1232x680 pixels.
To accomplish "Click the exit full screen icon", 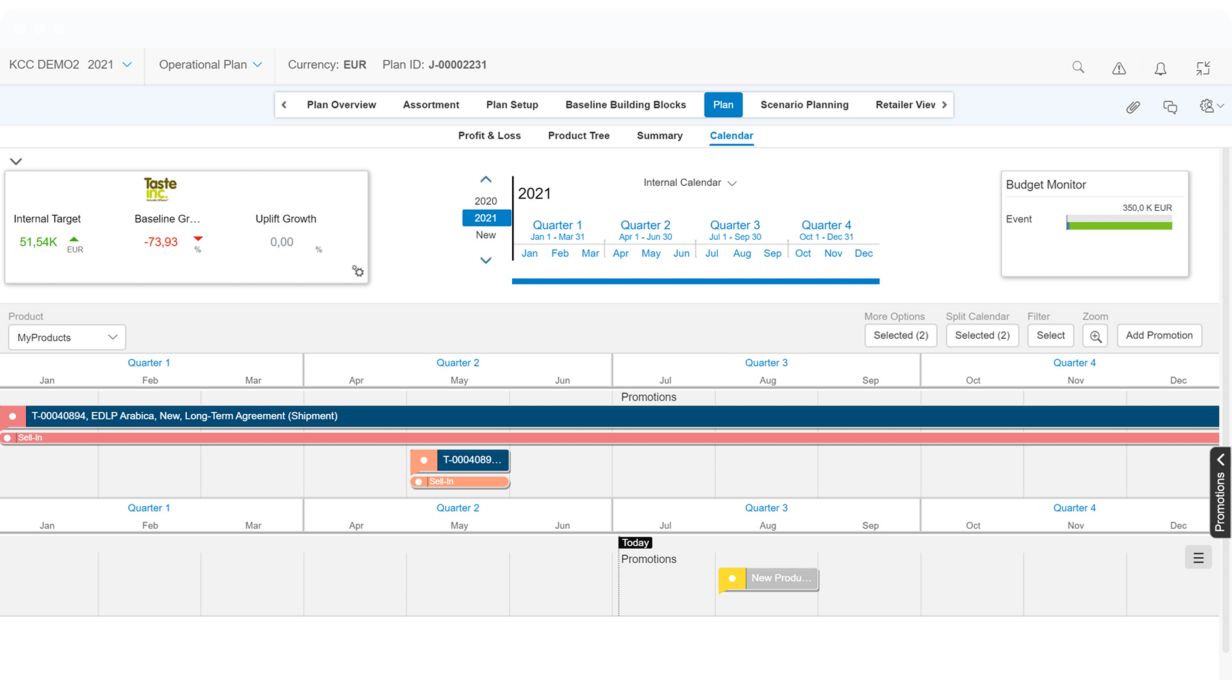I will (x=1203, y=68).
